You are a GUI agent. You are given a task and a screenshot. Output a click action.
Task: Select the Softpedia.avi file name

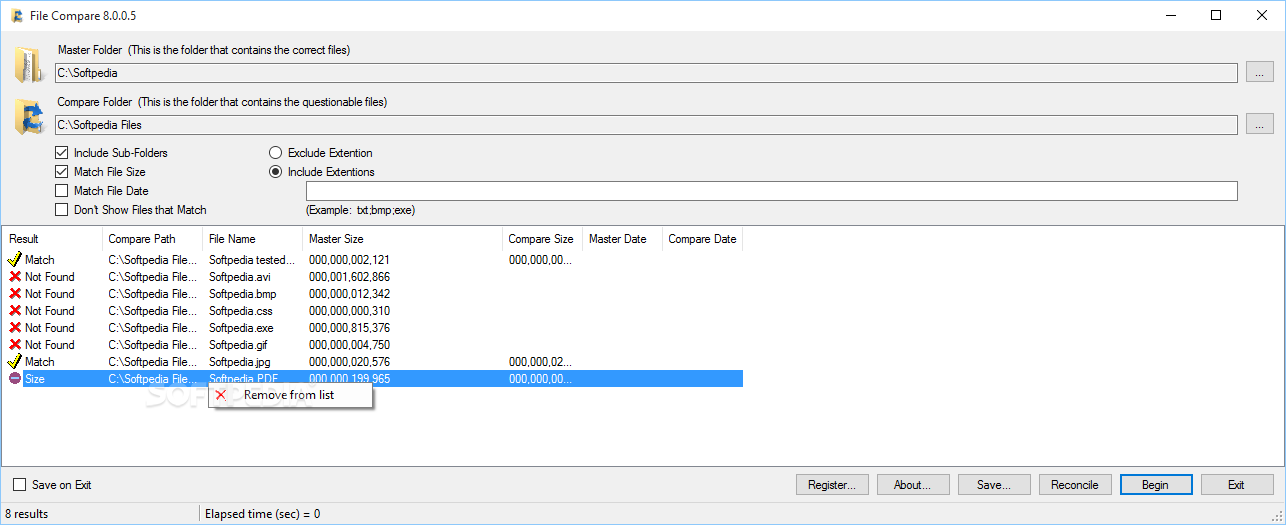click(240, 277)
